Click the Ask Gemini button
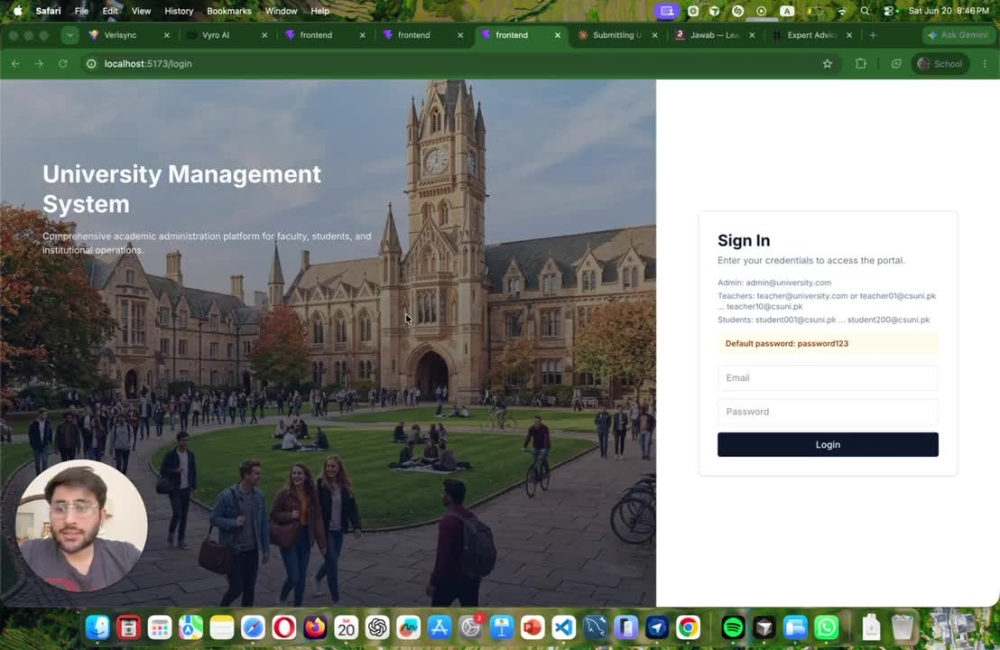This screenshot has width=1000, height=650. [958, 35]
